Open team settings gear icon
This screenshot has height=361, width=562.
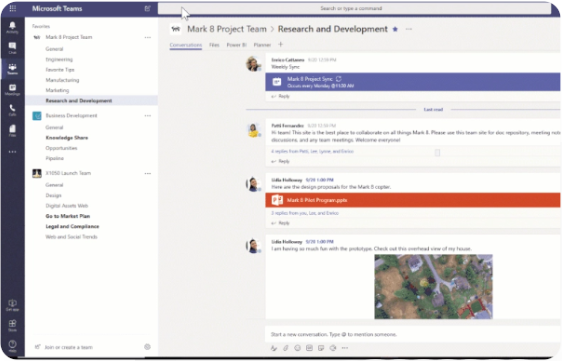[147, 347]
